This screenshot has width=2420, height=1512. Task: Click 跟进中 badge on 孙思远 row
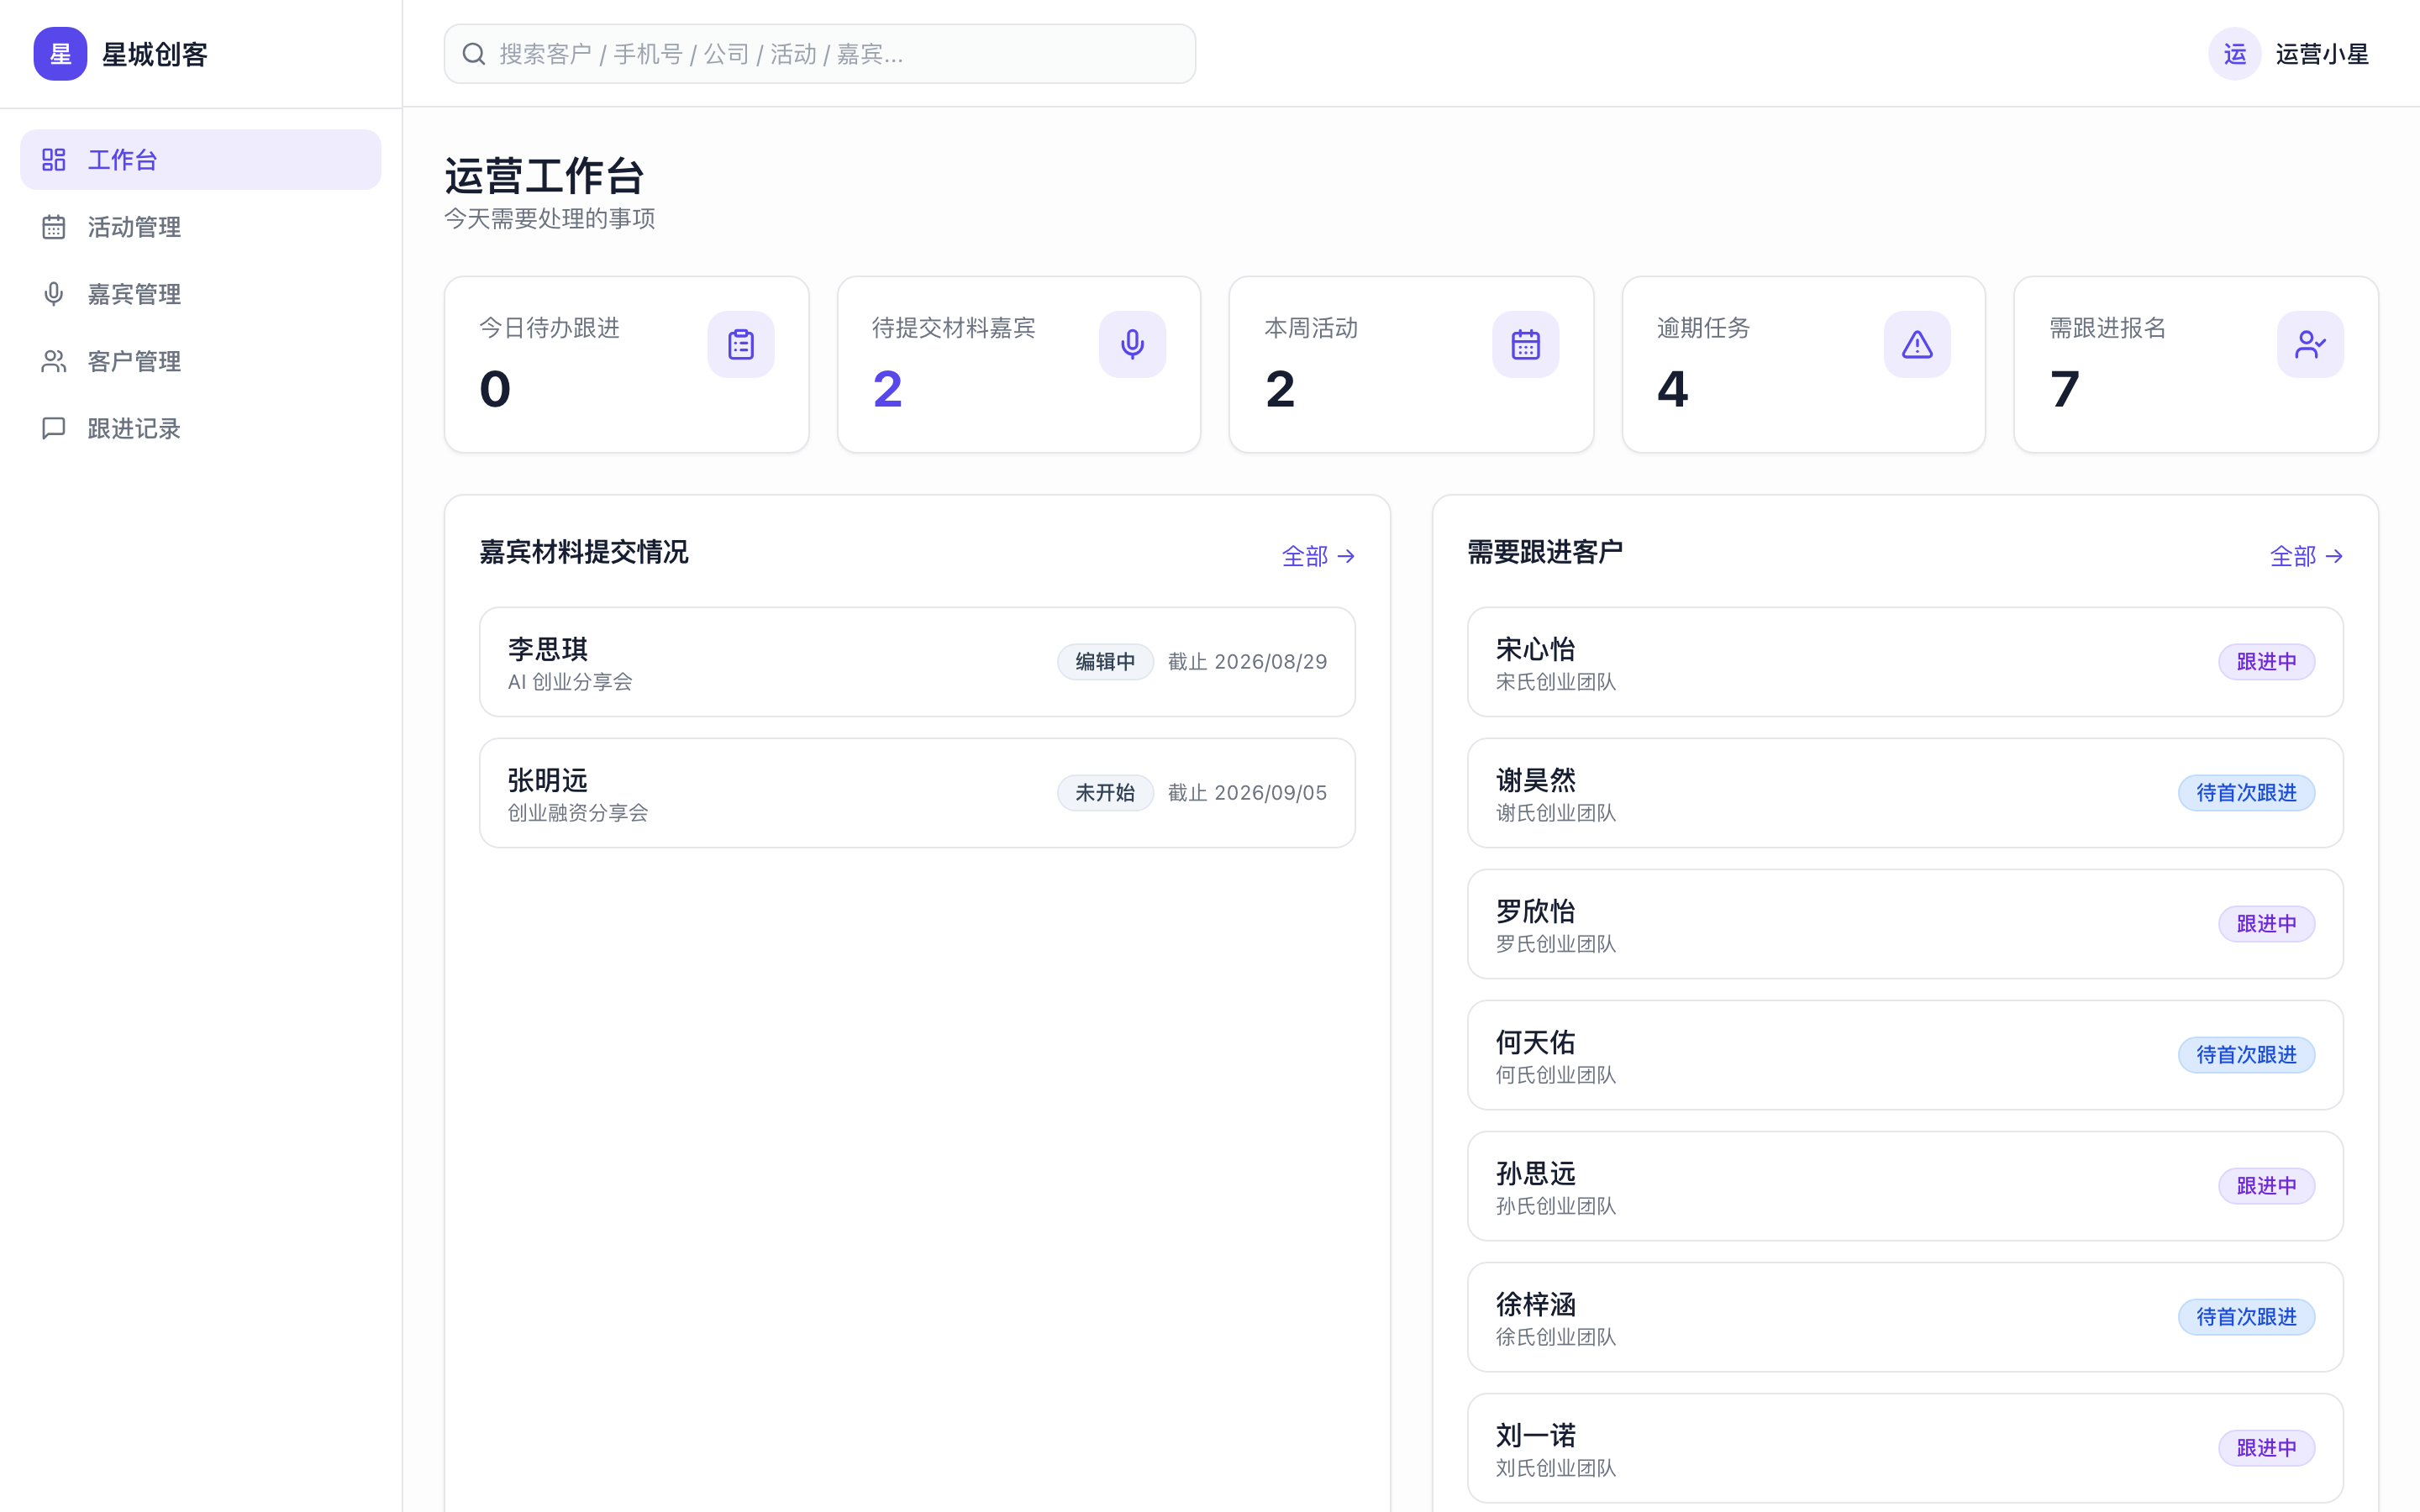(2266, 1186)
